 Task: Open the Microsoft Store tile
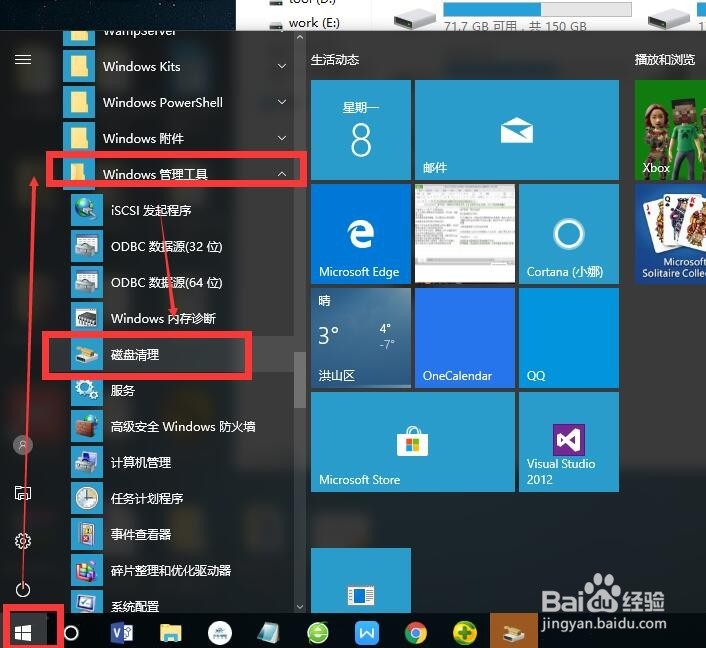pos(412,442)
